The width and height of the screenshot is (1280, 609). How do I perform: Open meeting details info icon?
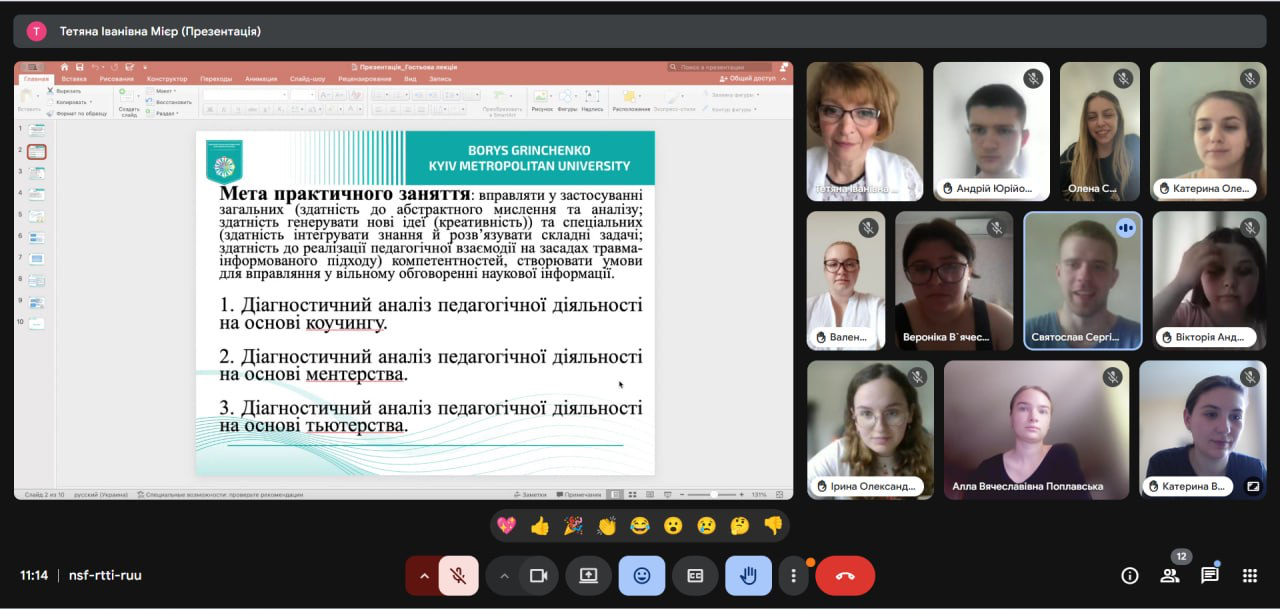pyautogui.click(x=1130, y=575)
